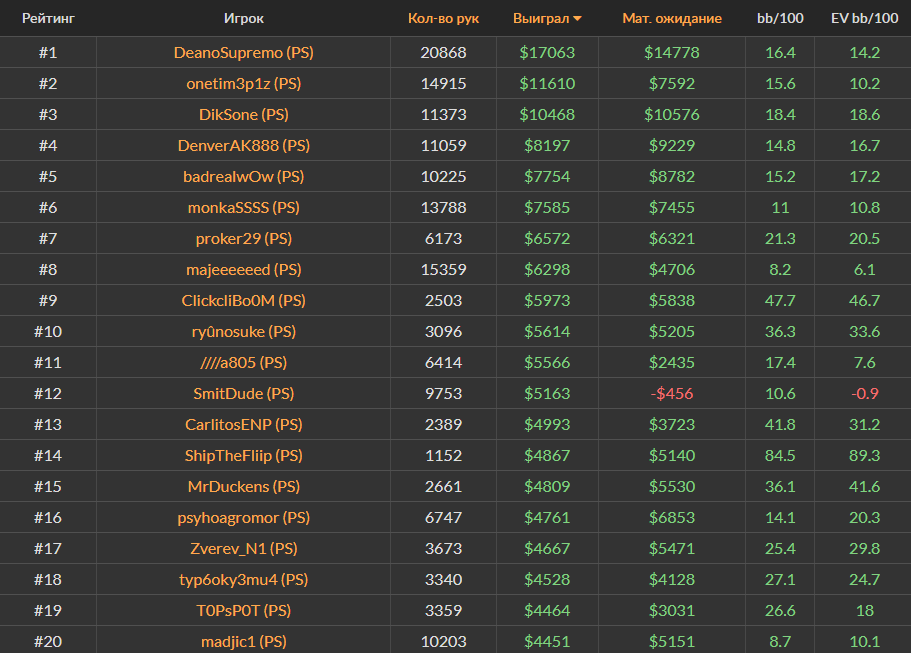View psyhoagromor (PS) player profile
911x653 pixels.
[x=244, y=517]
